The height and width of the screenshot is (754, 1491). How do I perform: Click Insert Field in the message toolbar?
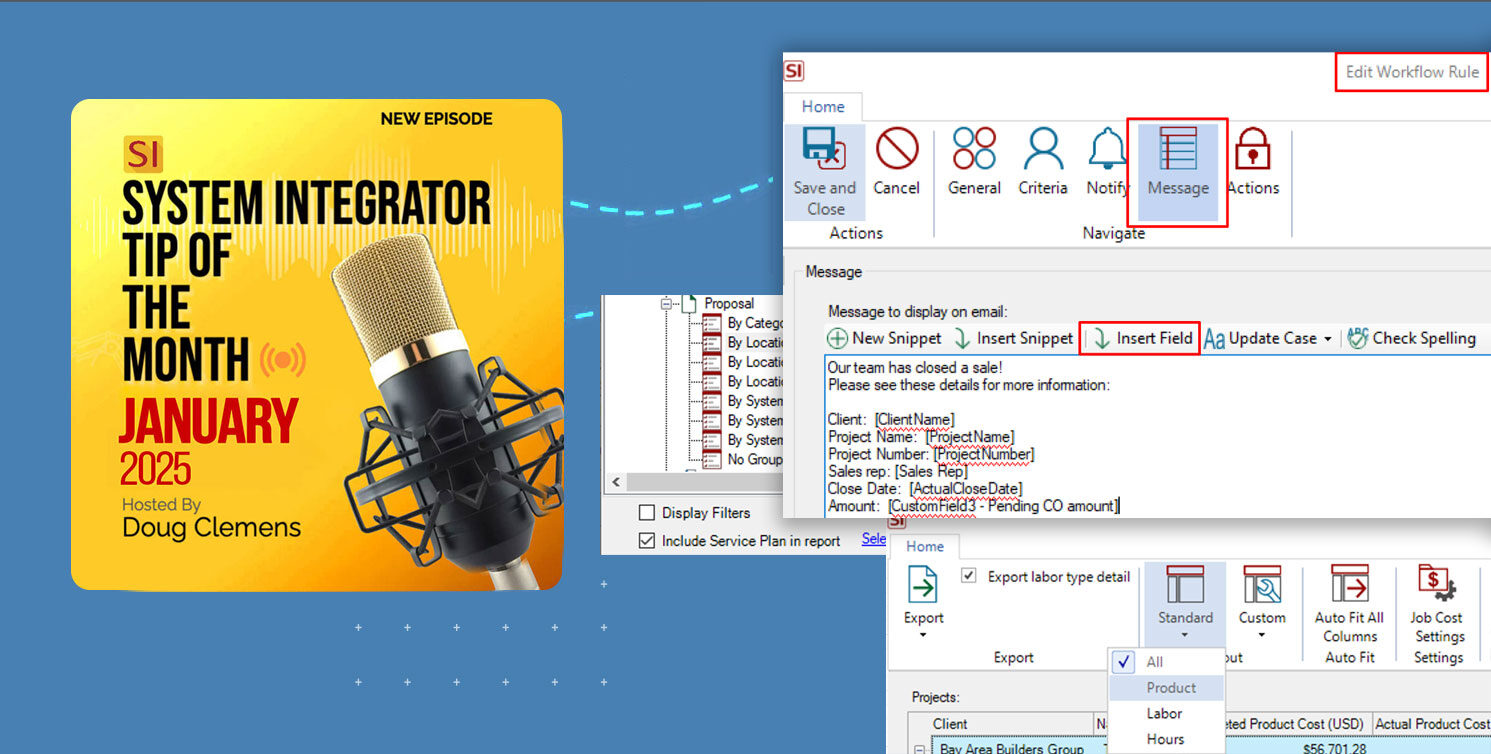click(1141, 338)
